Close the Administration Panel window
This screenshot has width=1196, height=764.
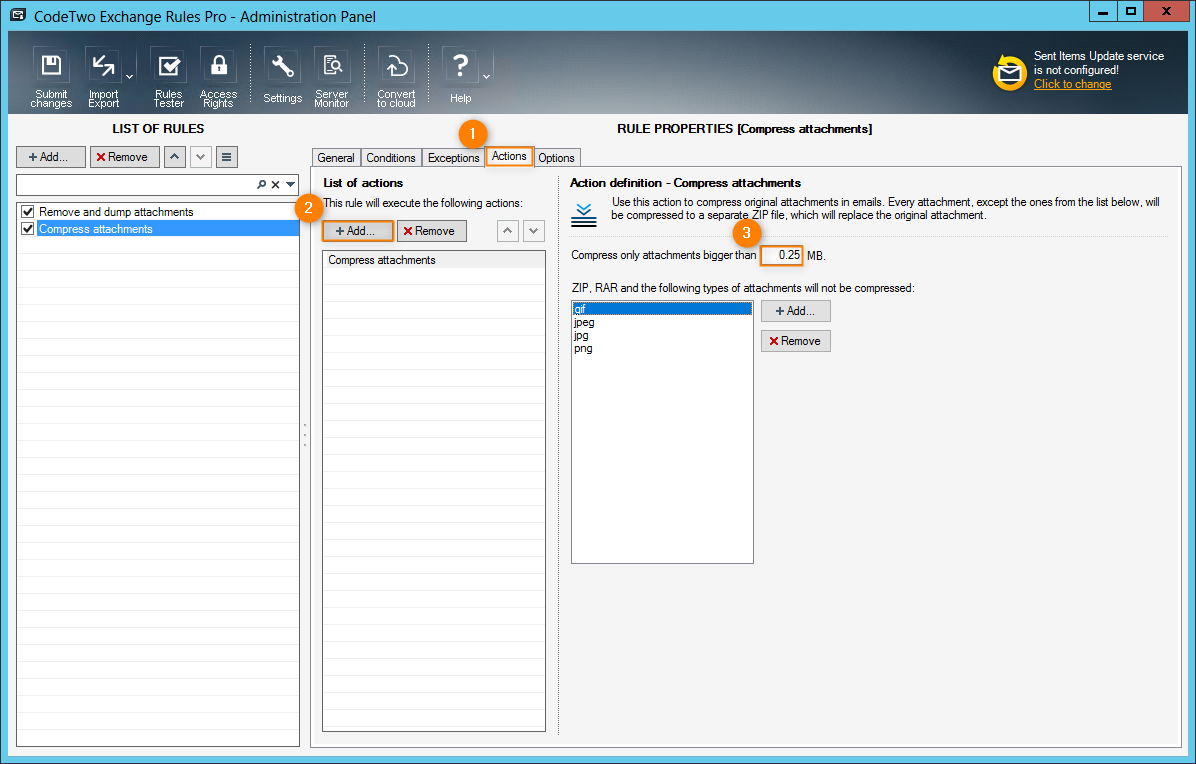click(1167, 12)
